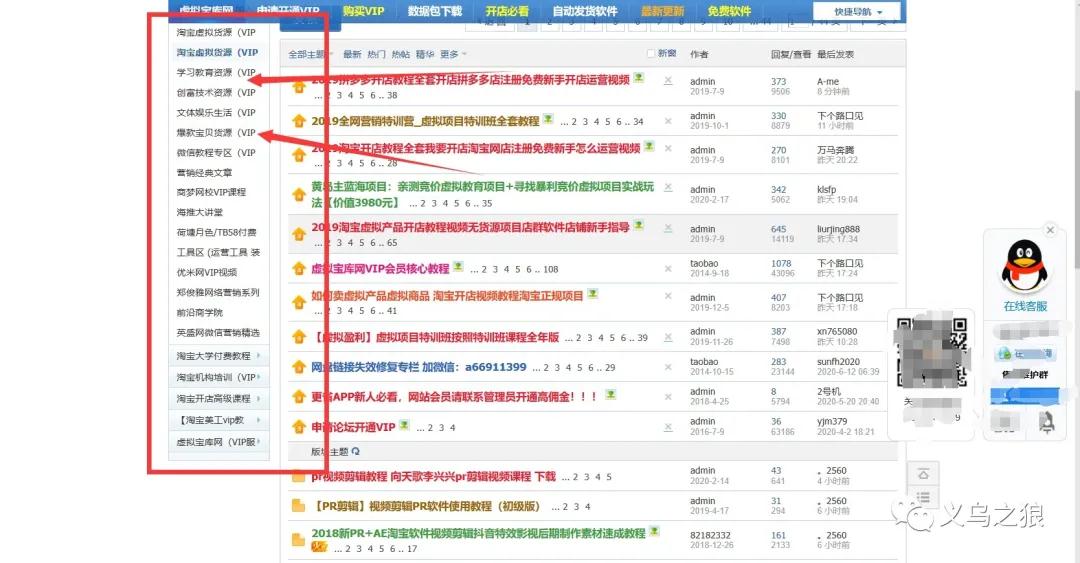Click image attachment icon after 虚拟宝库网VIP会员核心教程
The image size is (1080, 563).
point(458,267)
